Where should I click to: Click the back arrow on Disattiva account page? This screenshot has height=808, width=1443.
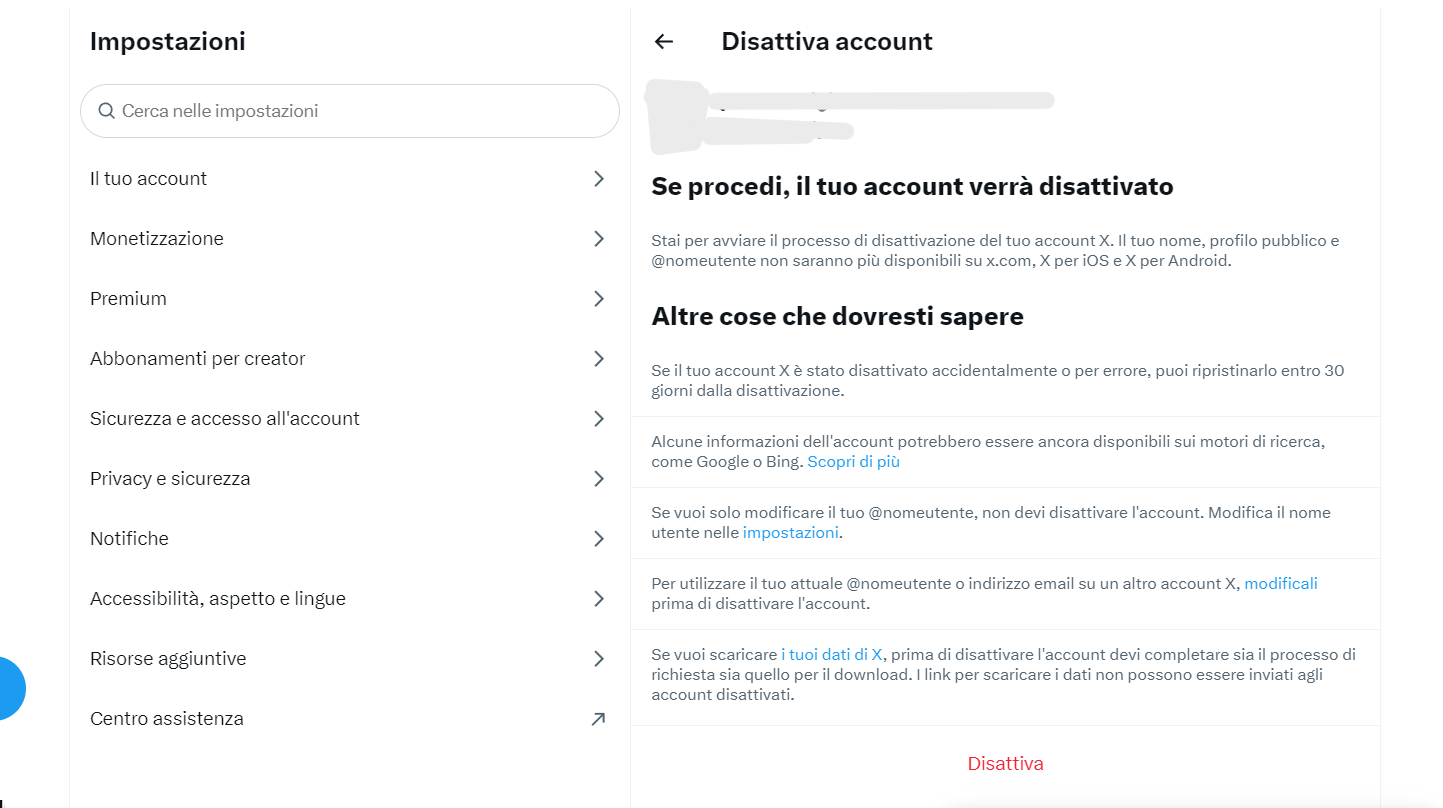664,41
